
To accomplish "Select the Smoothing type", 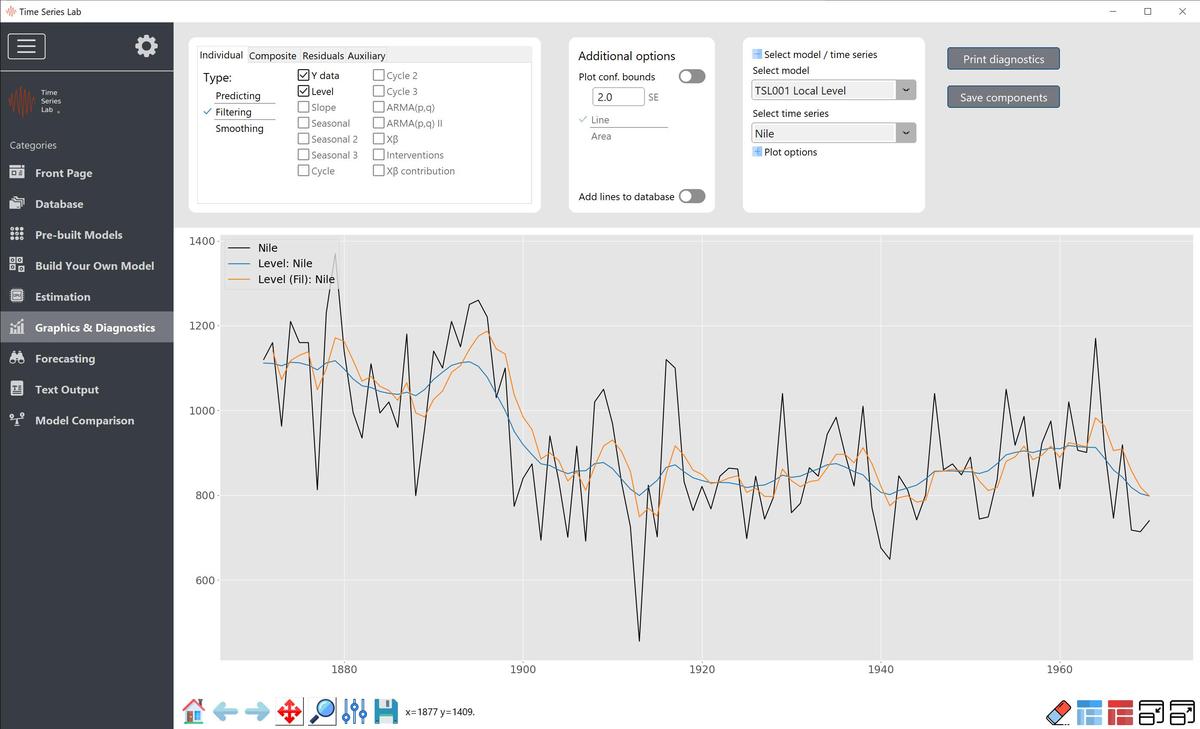I will point(240,128).
